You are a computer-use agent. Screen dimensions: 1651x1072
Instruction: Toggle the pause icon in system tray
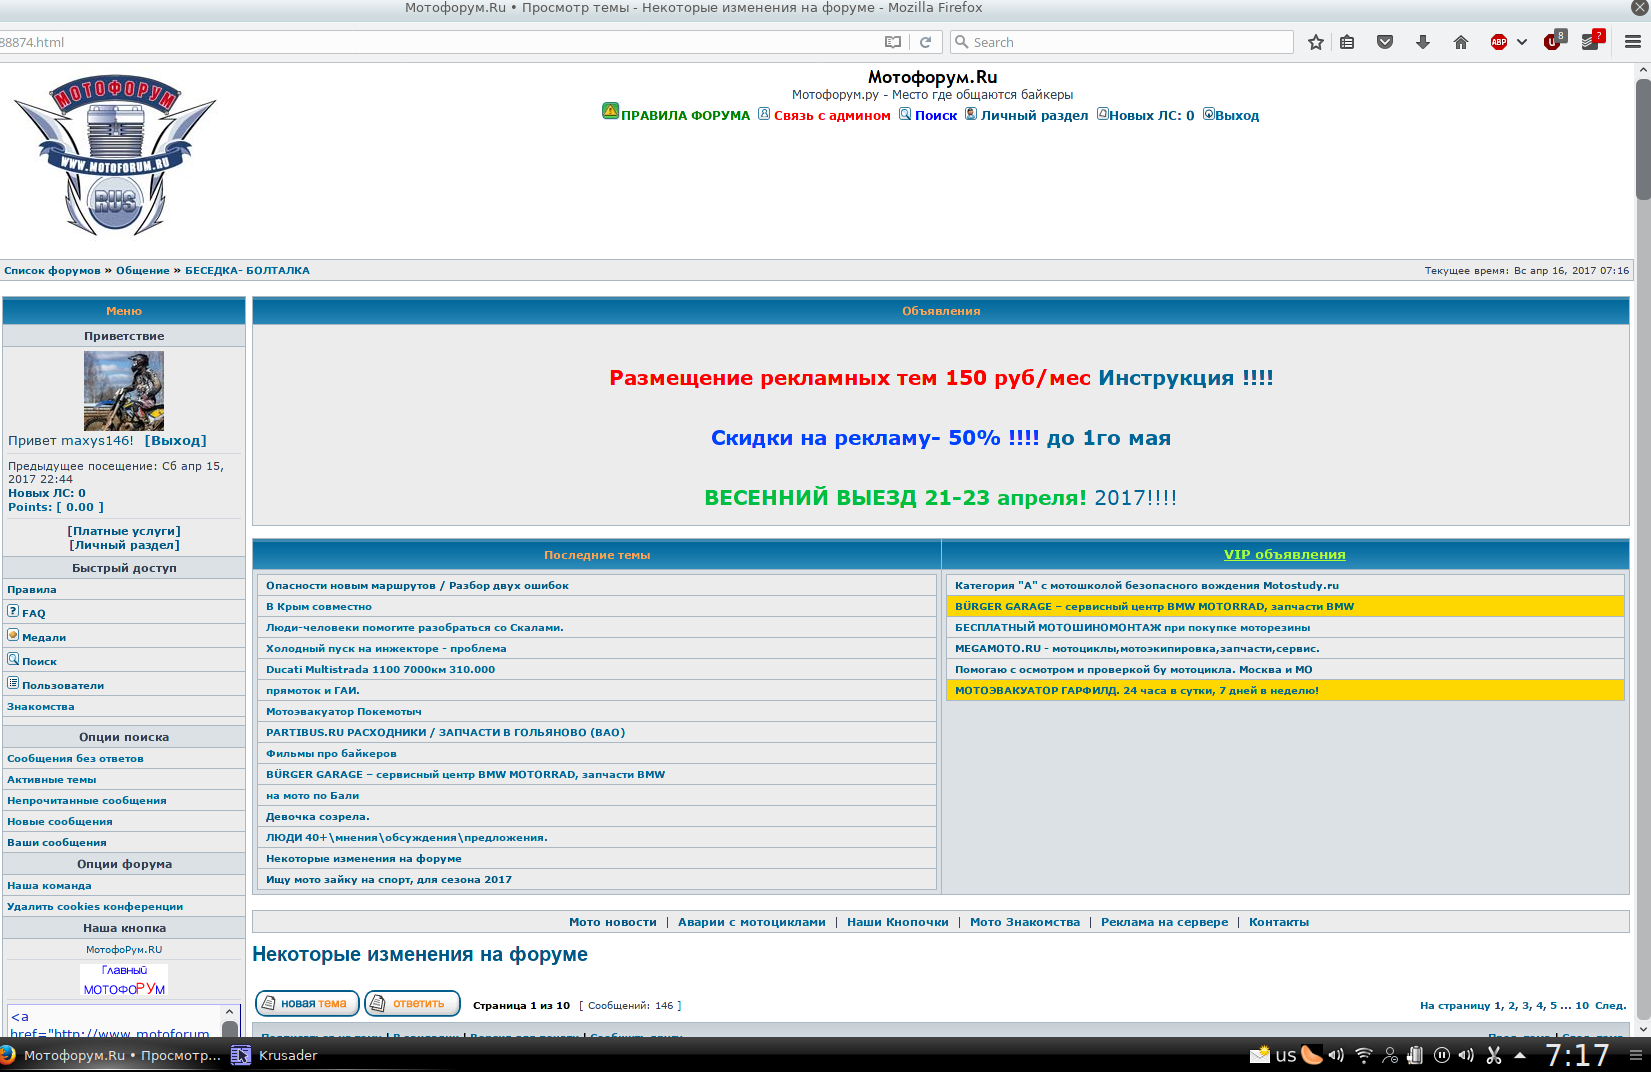(1442, 1055)
